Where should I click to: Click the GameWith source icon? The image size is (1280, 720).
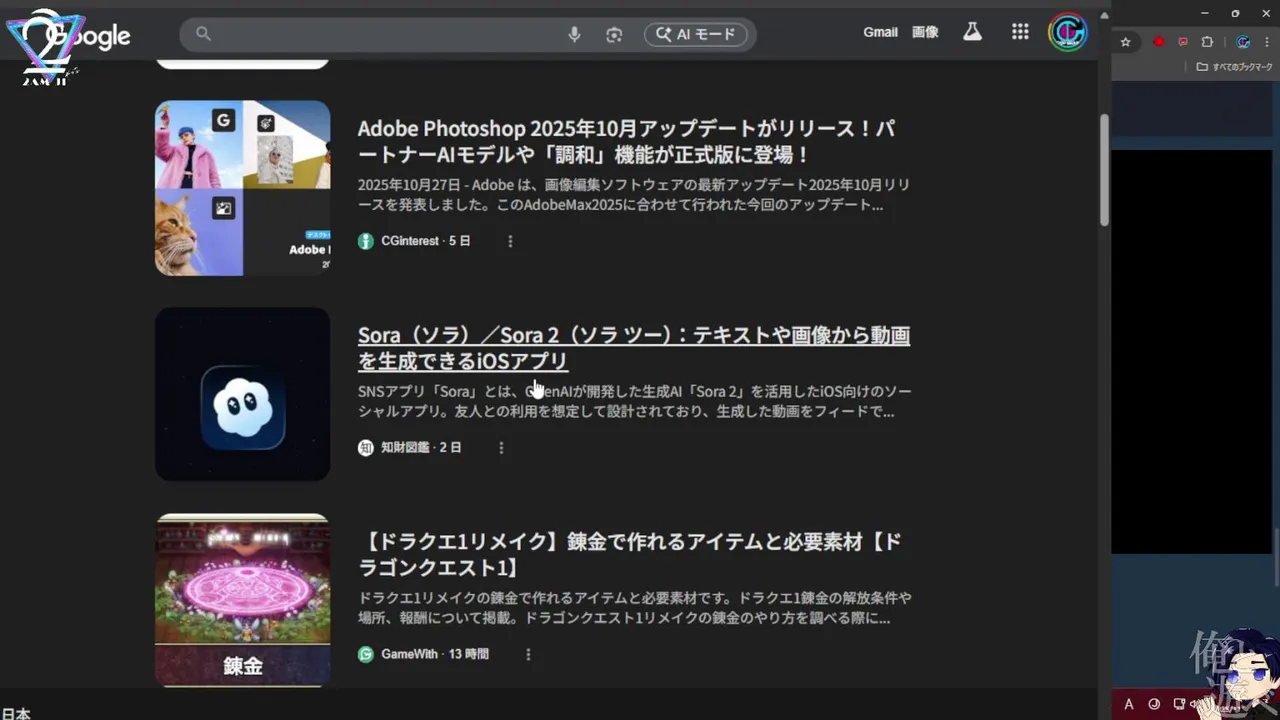[366, 654]
